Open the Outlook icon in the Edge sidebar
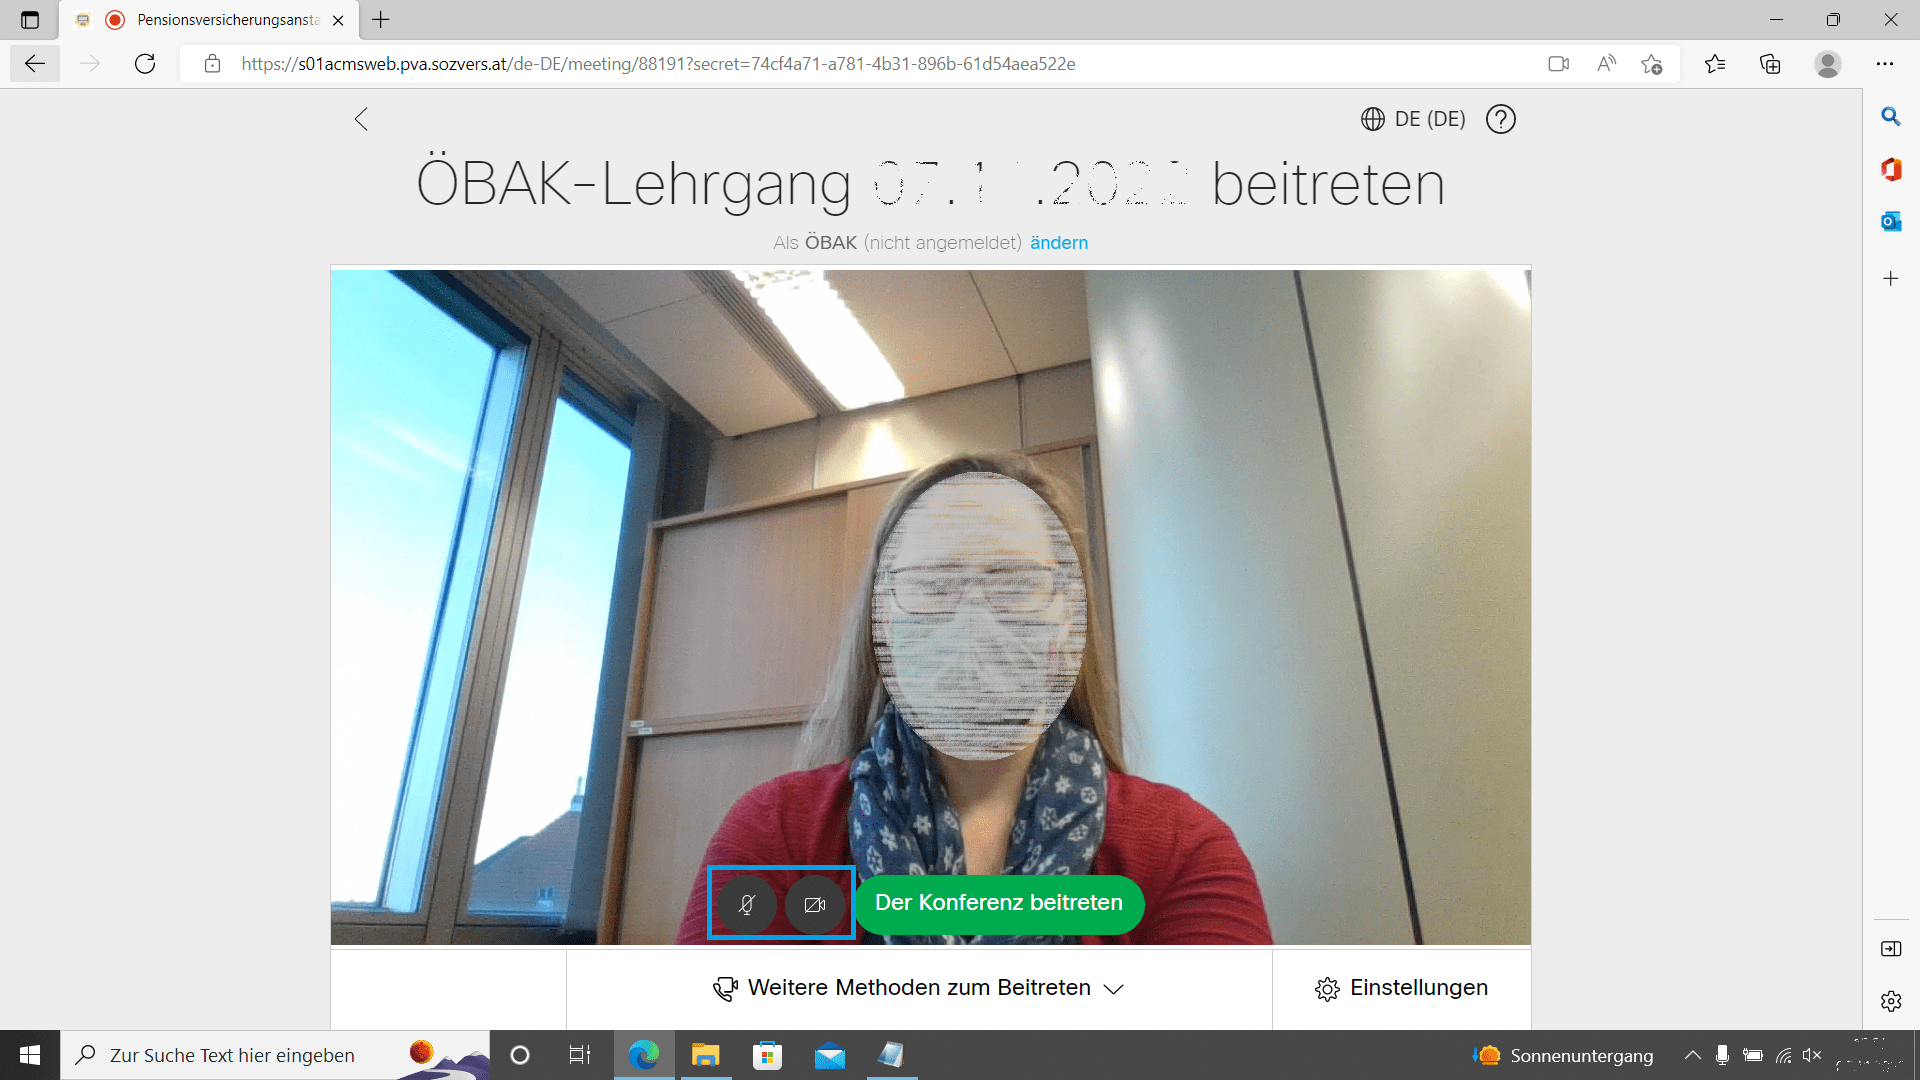The width and height of the screenshot is (1920, 1080). click(1890, 221)
